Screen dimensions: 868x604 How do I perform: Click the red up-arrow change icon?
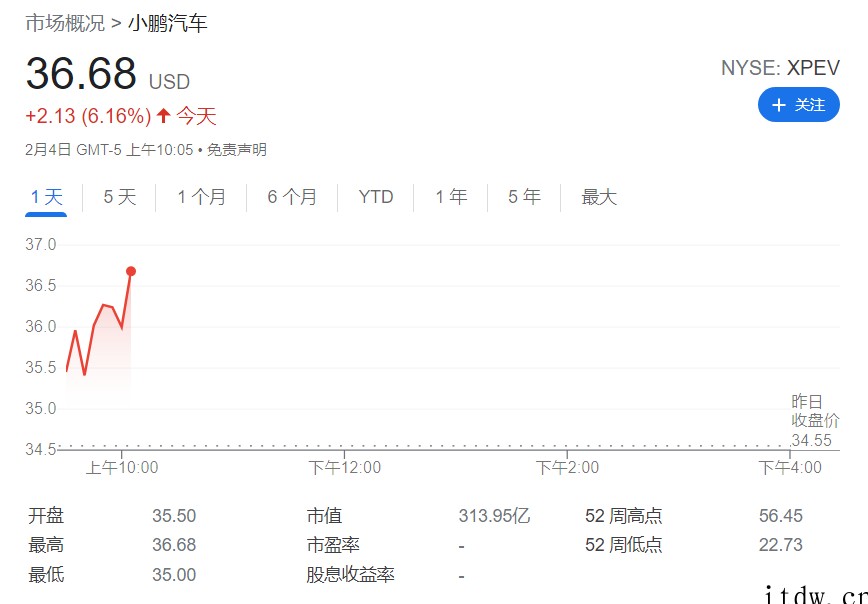click(163, 116)
